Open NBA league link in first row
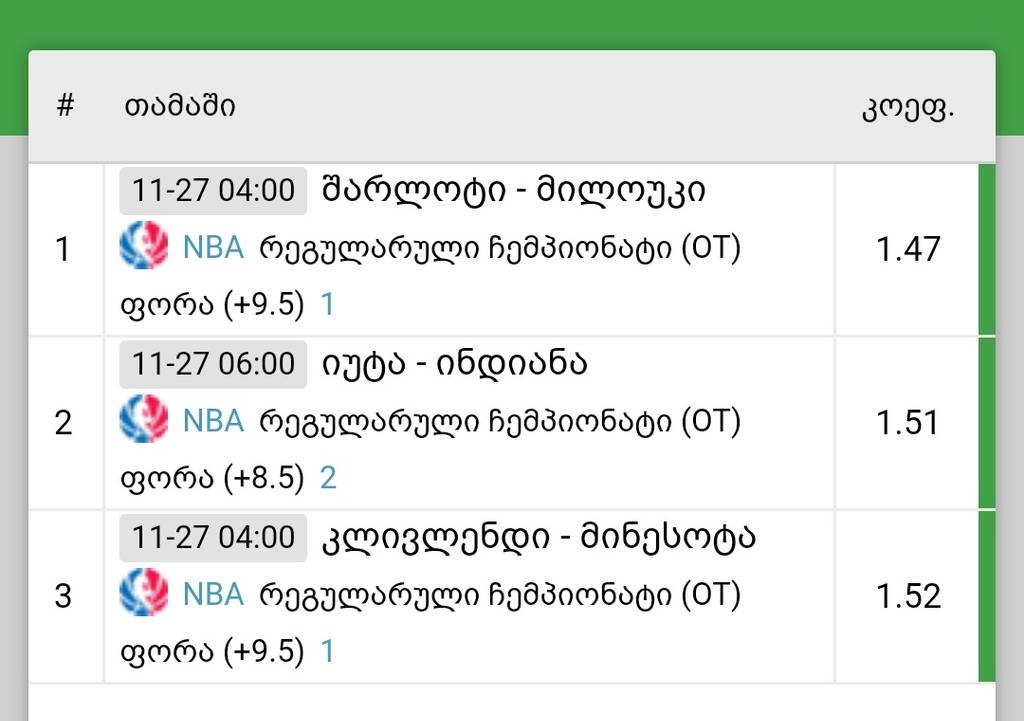Image resolution: width=1024 pixels, height=721 pixels. pyautogui.click(x=213, y=247)
